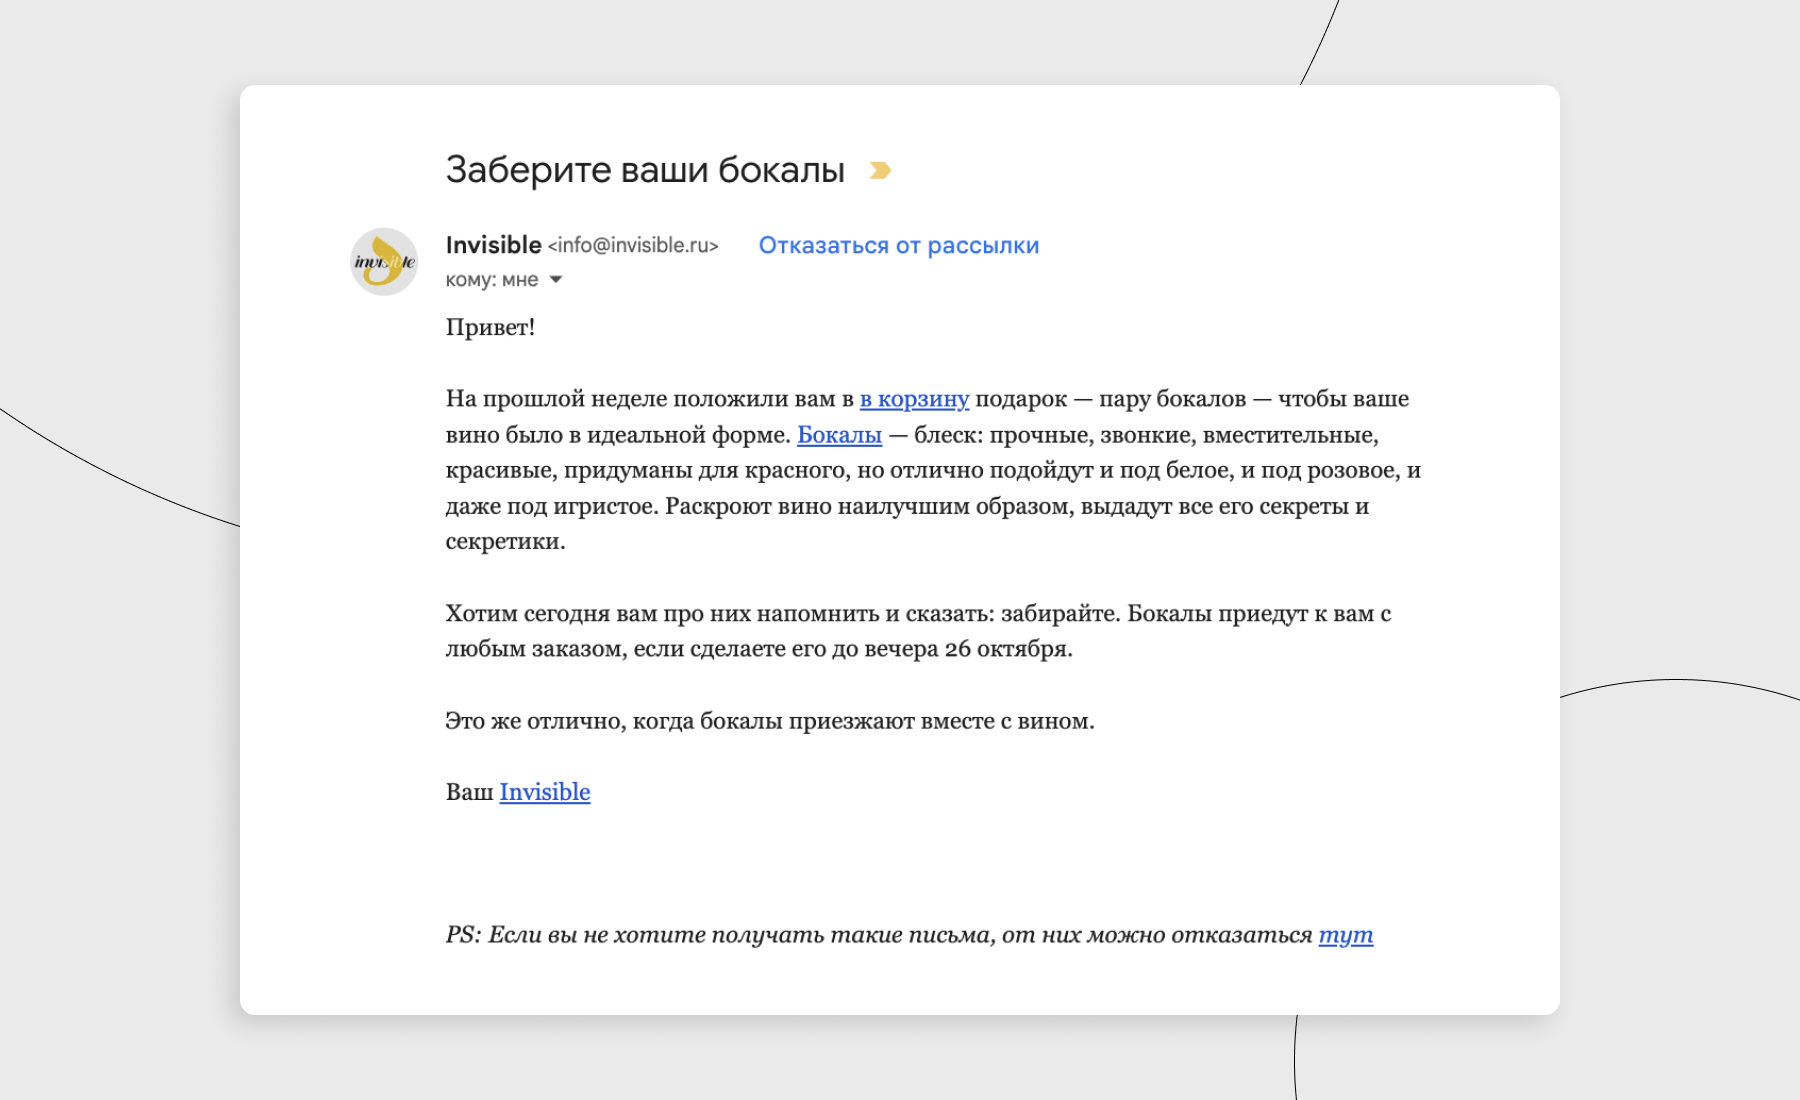Click the greeting 'Привет!'

coord(490,328)
